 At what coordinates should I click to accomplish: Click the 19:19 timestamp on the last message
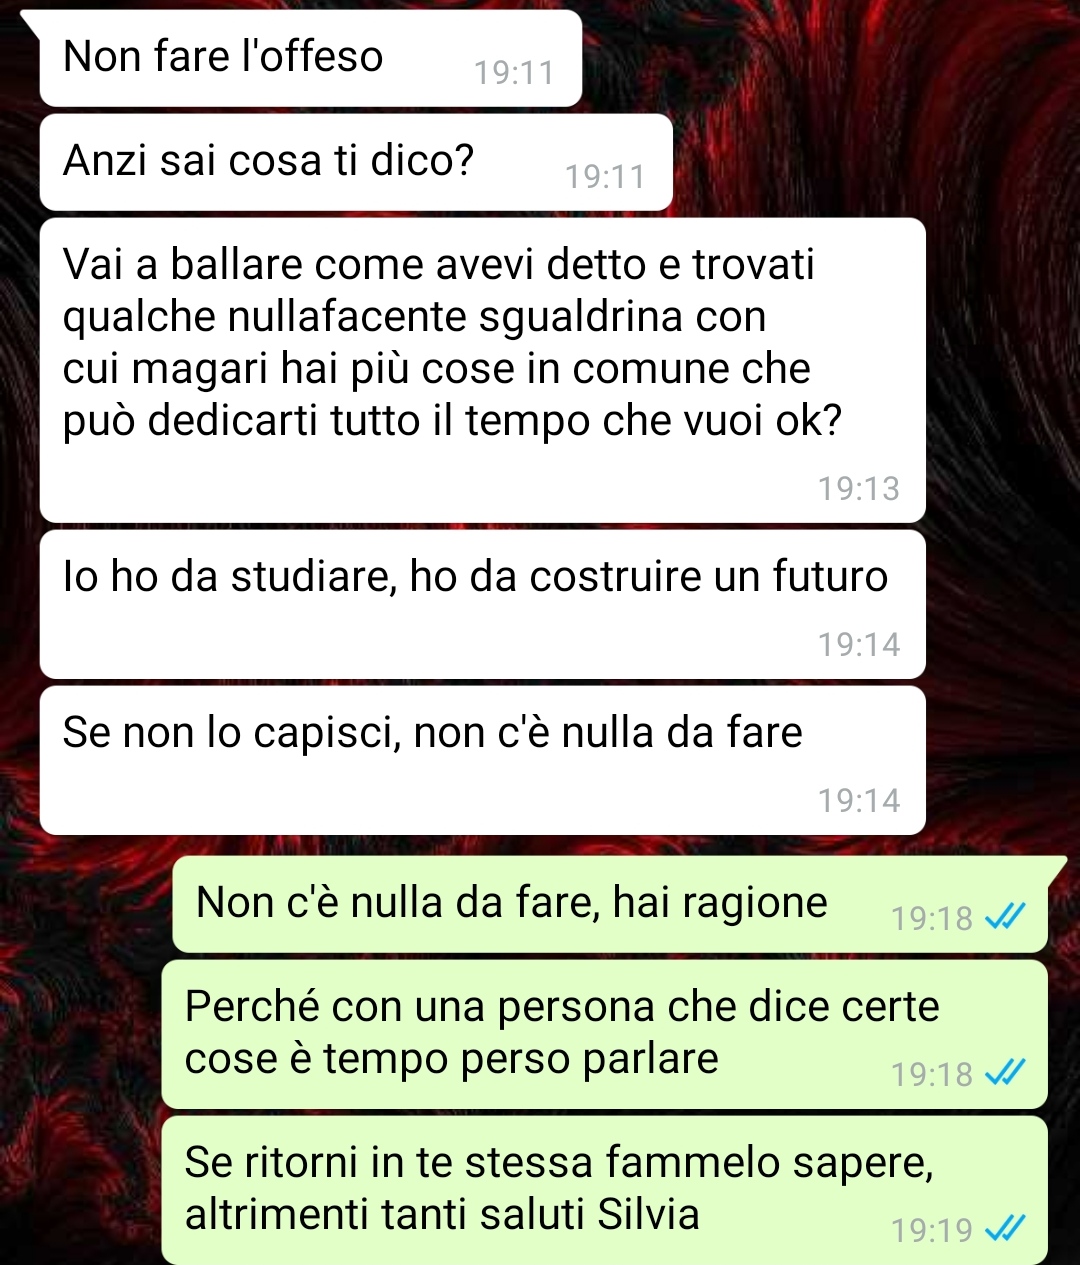coord(931,1230)
